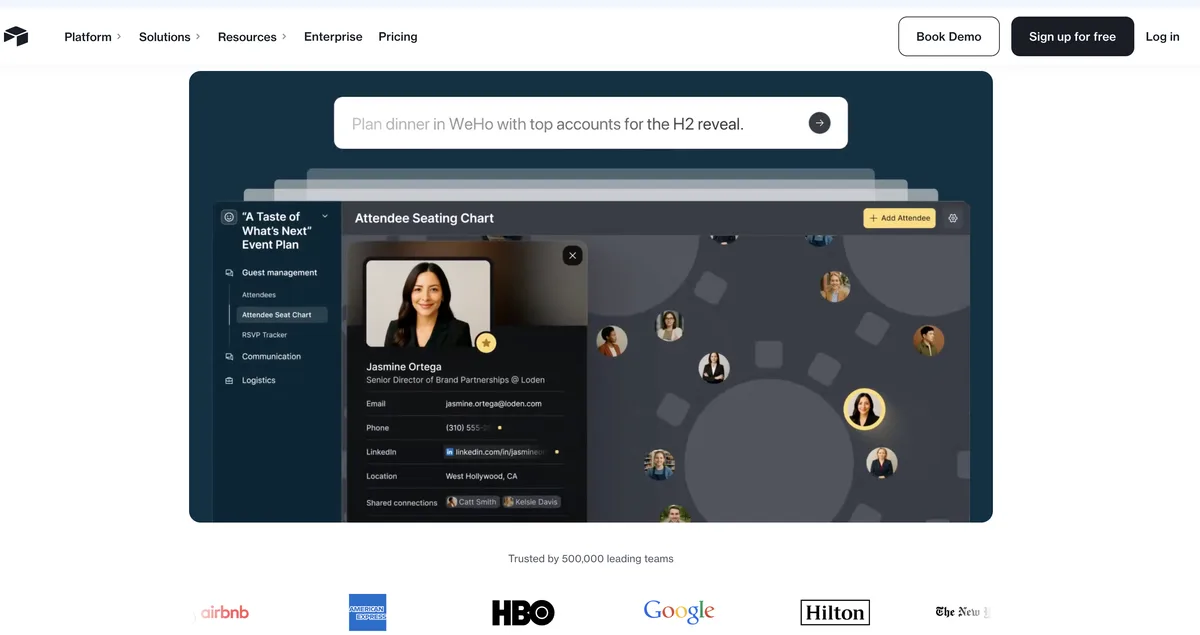Viewport: 1200px width, 635px height.
Task: Click the Communication chat icon
Action: 229,357
